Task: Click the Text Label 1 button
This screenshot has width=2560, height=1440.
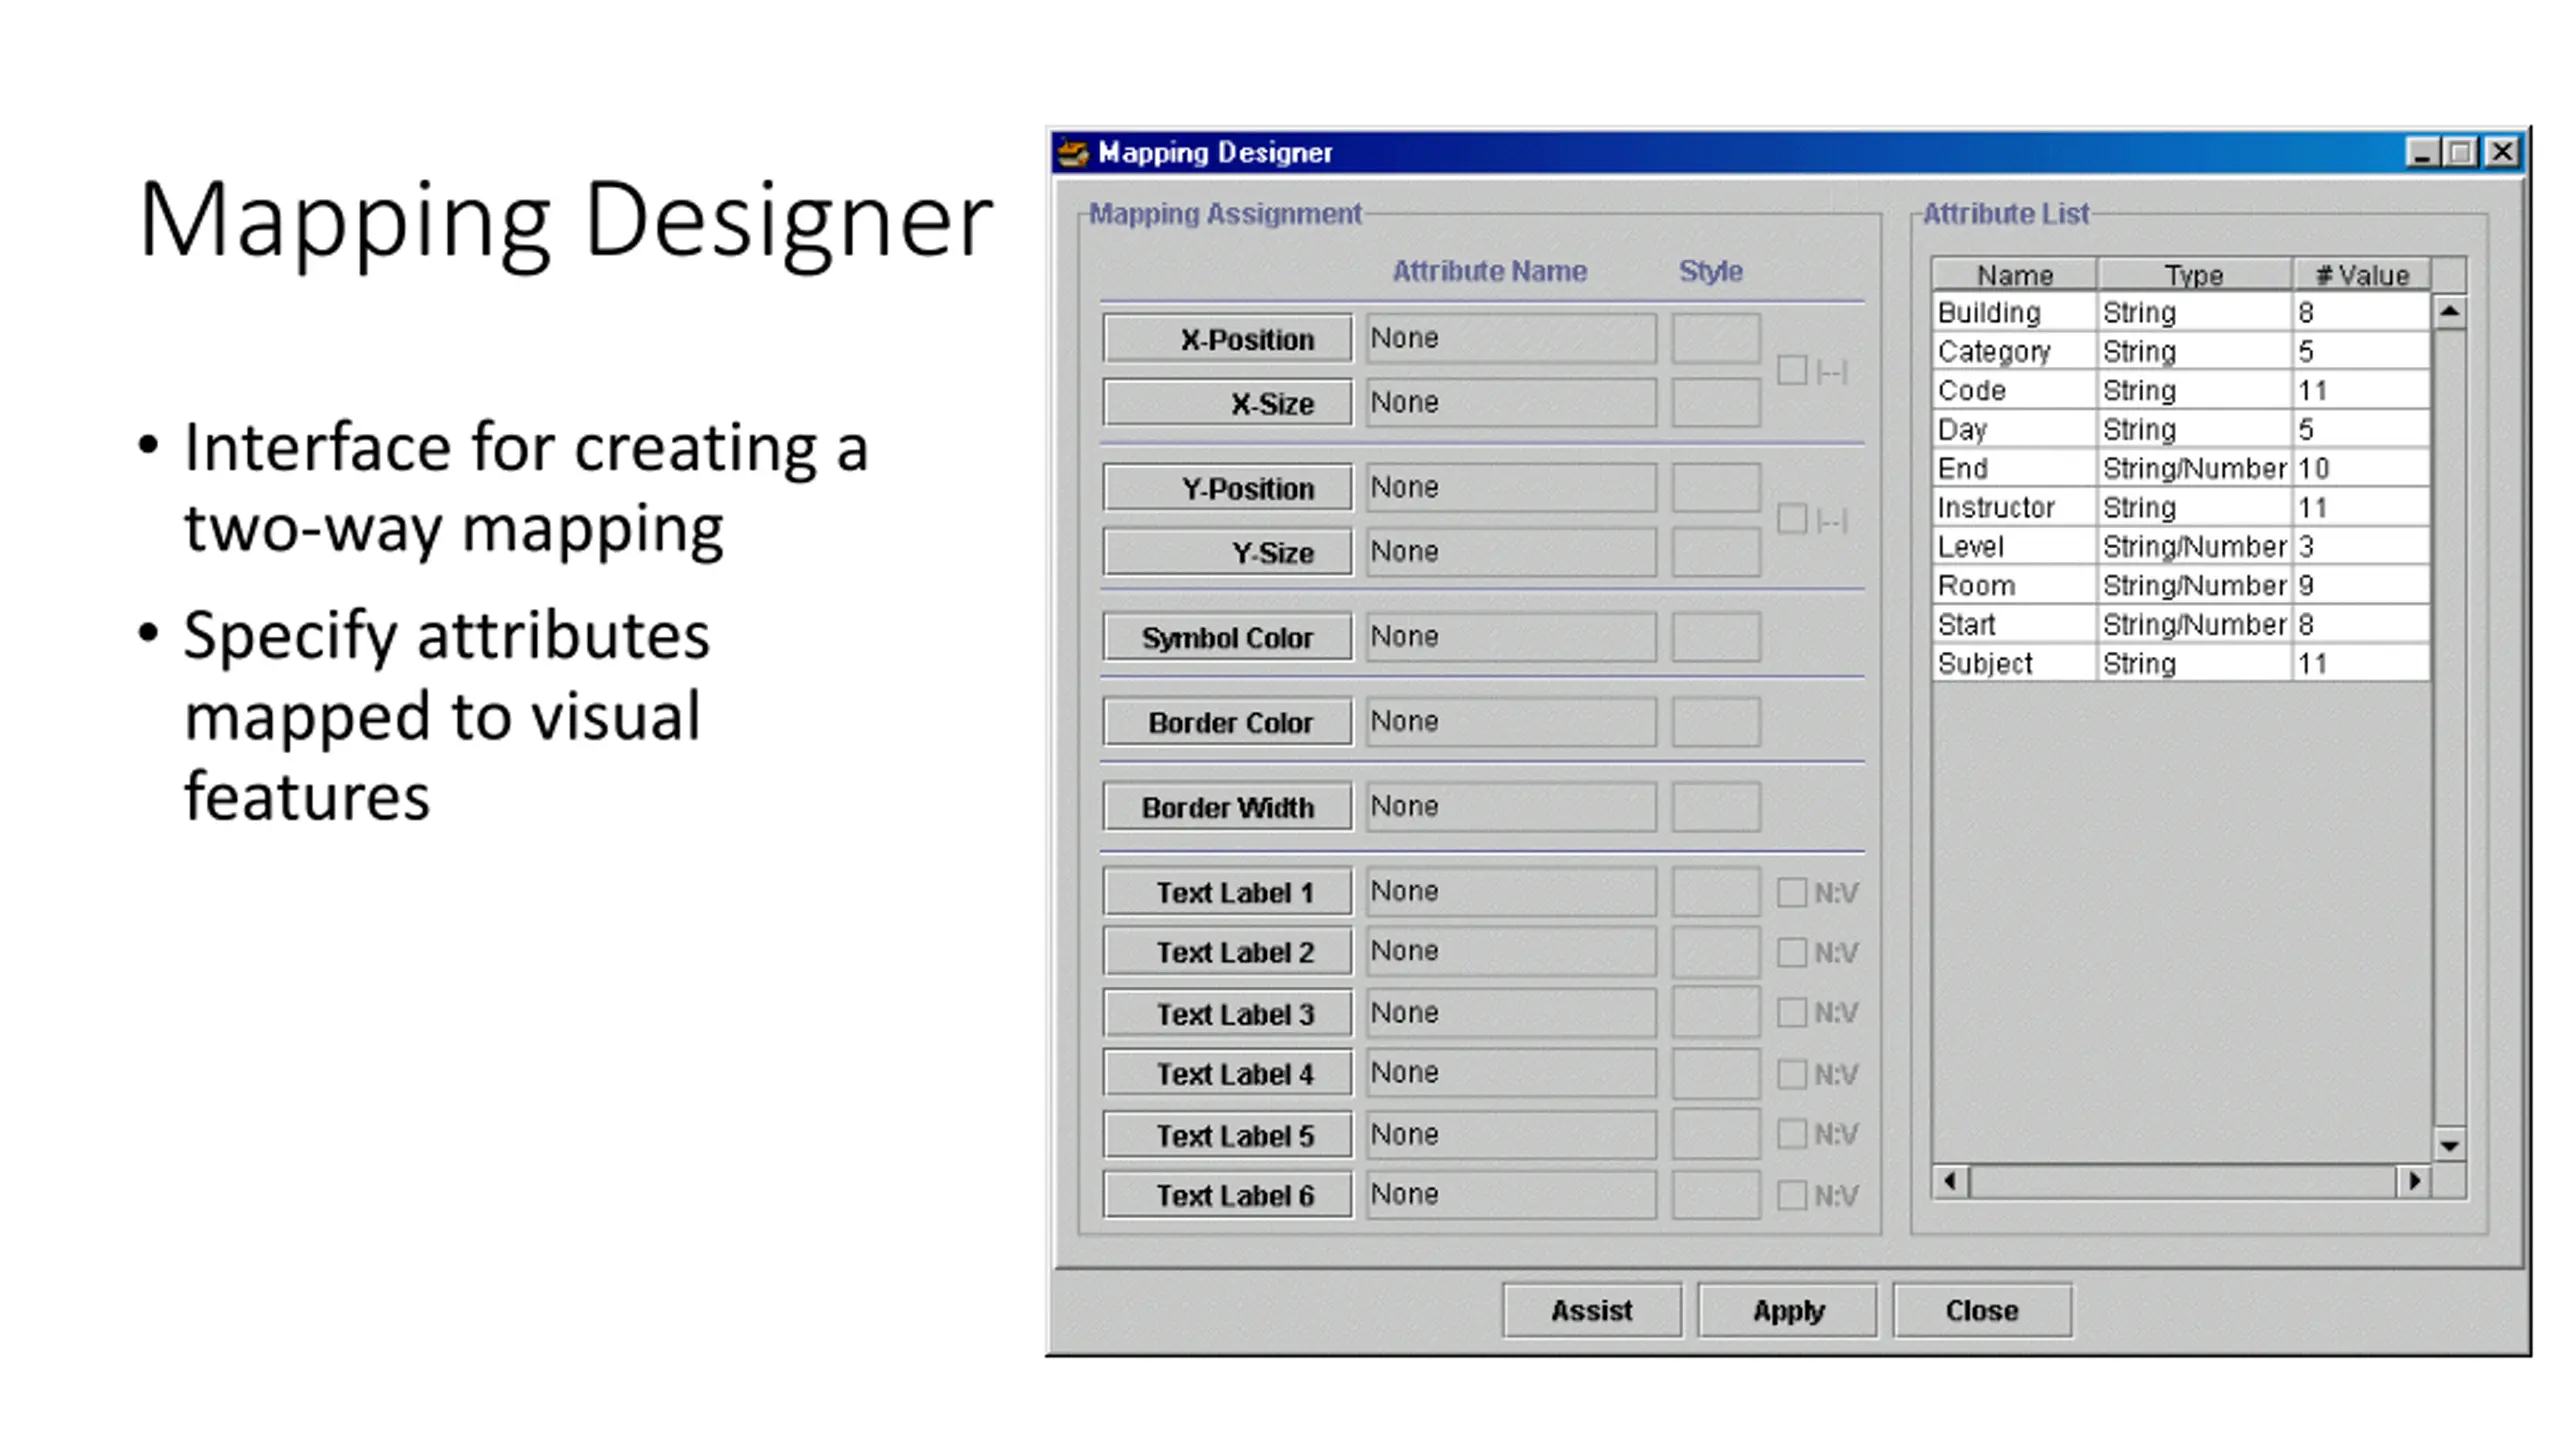Action: click(x=1228, y=892)
